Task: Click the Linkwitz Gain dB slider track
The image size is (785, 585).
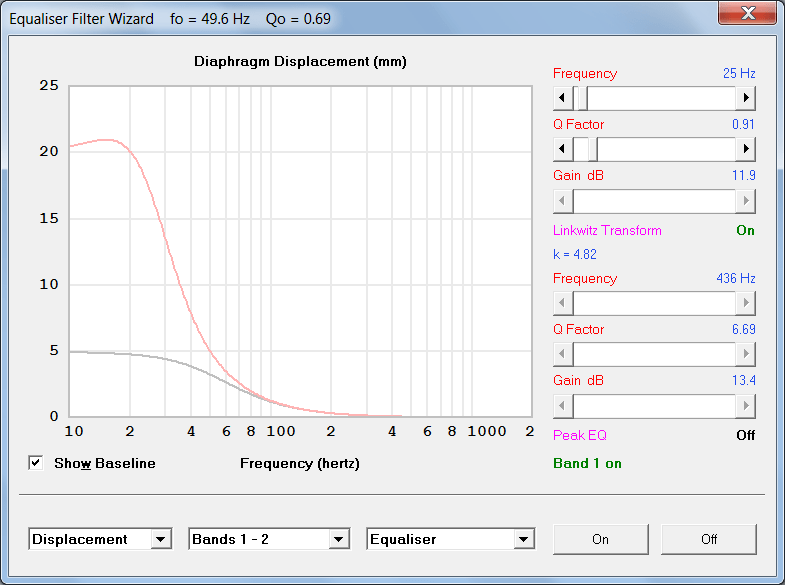Action: [654, 201]
